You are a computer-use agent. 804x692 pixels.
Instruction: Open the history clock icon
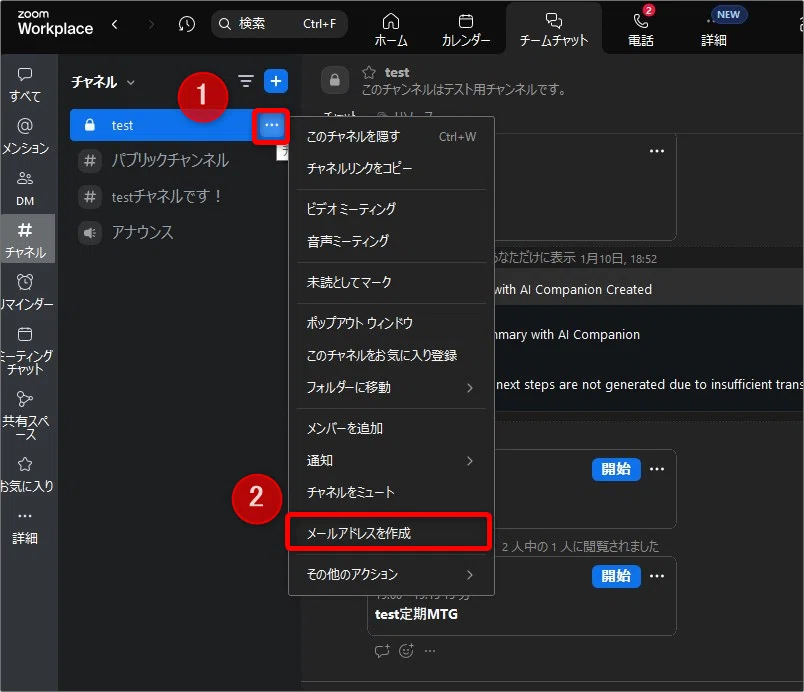[187, 24]
